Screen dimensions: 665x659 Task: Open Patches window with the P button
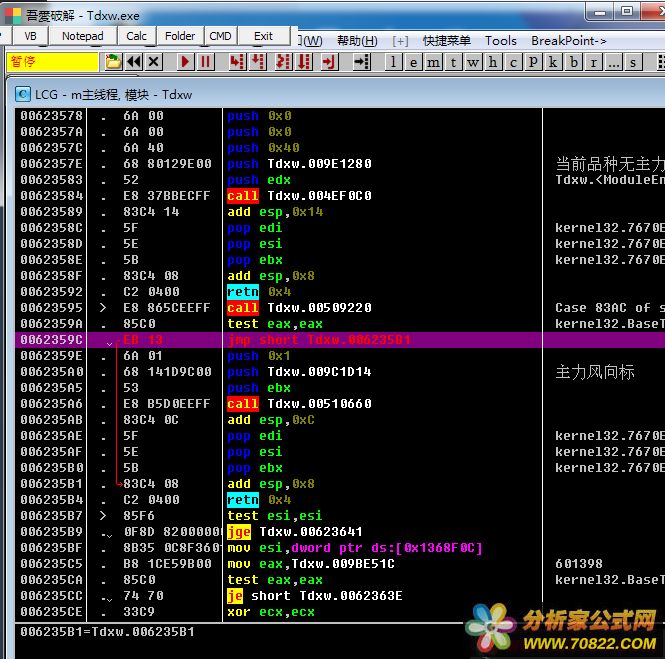533,62
